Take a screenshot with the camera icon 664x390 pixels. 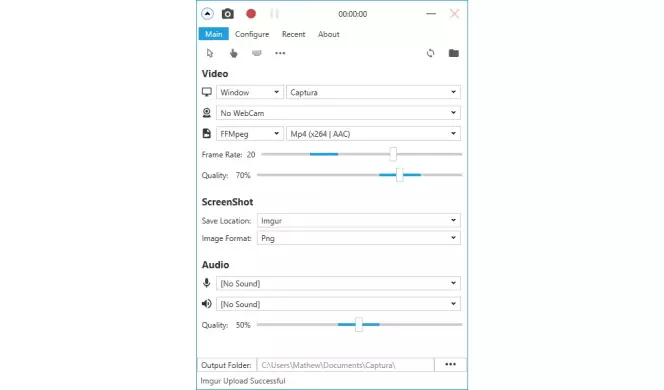tap(227, 14)
